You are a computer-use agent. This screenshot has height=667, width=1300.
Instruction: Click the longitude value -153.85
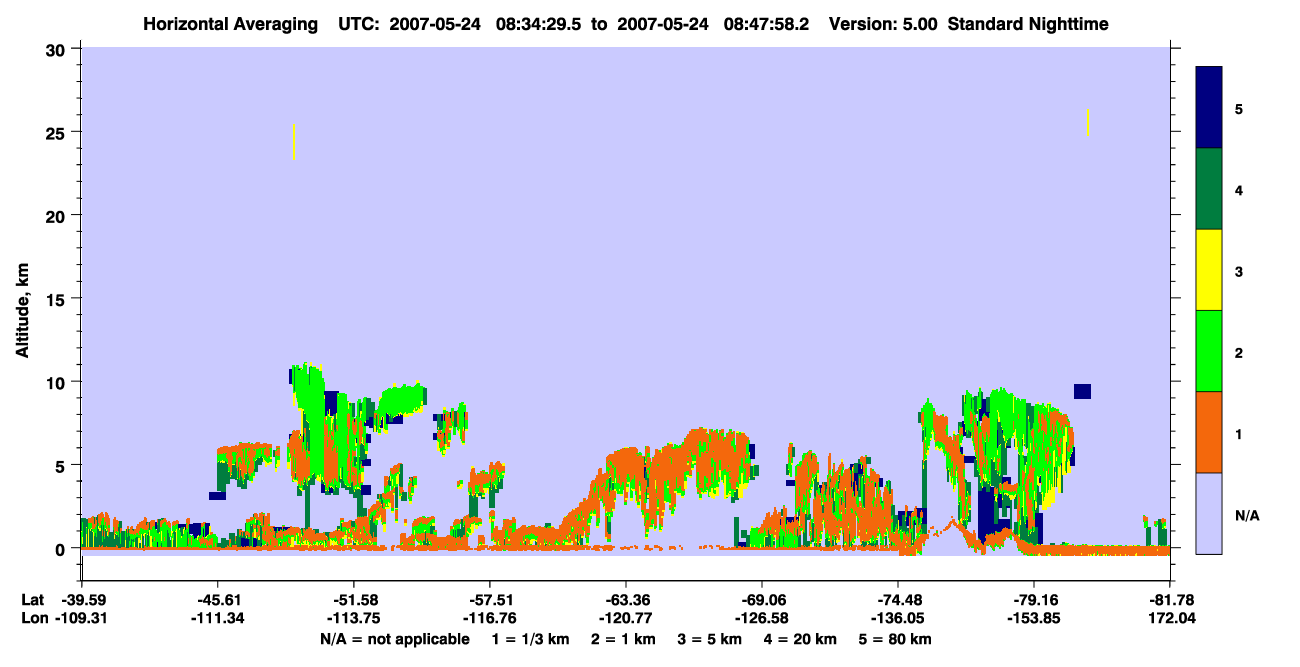point(1034,618)
